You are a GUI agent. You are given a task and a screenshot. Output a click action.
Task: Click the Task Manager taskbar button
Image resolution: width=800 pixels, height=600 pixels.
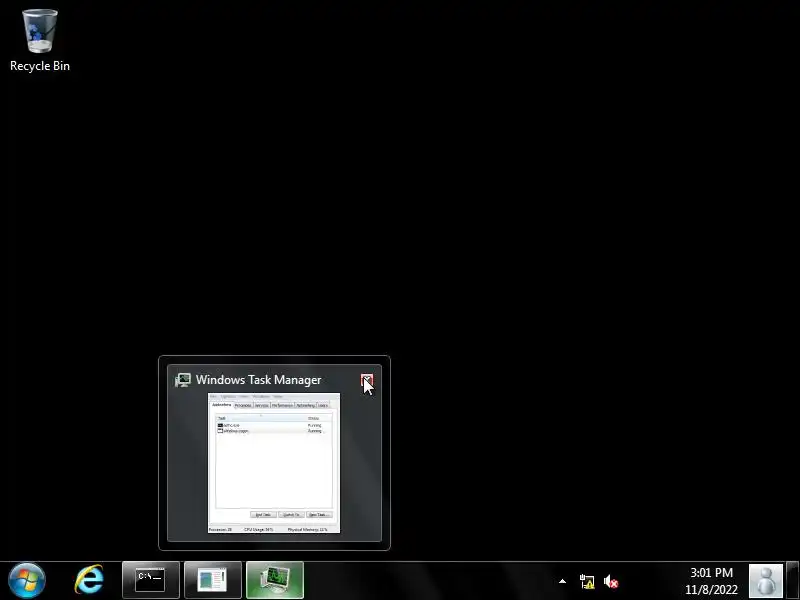275,580
